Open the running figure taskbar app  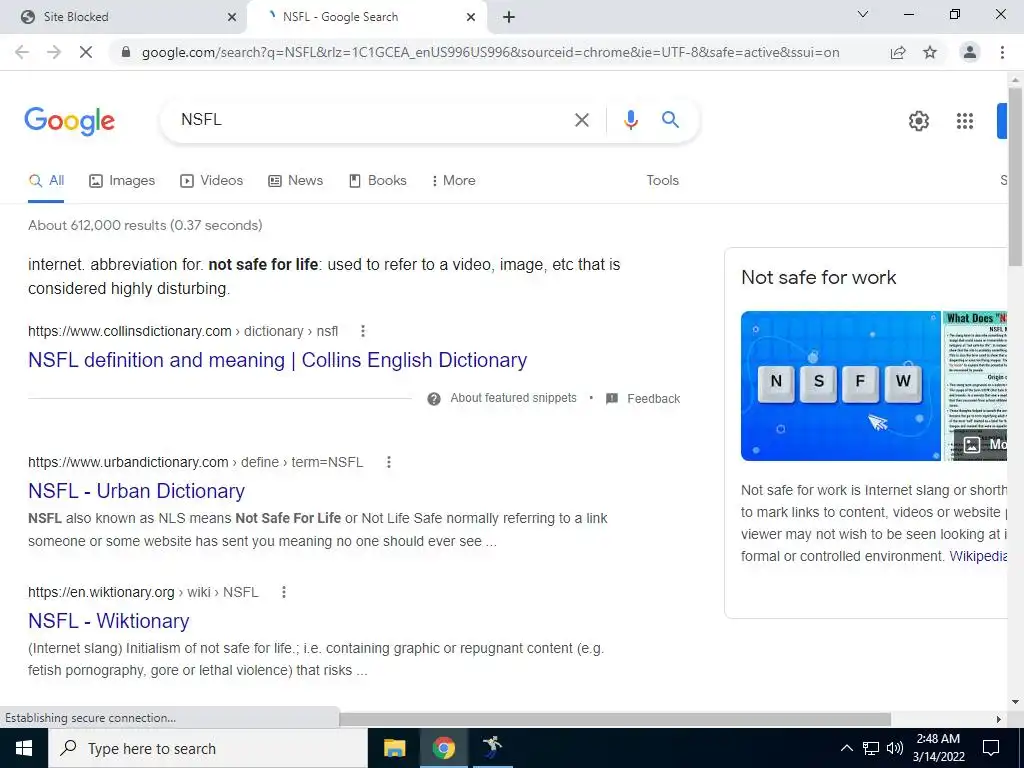[492, 747]
